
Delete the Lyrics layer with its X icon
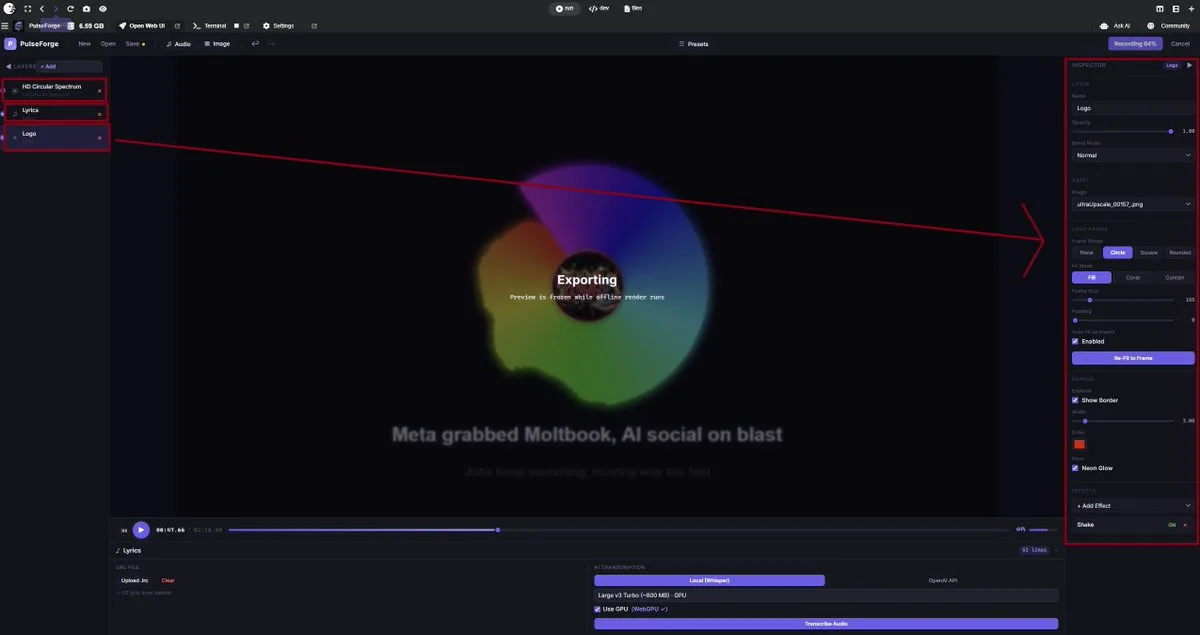(99, 114)
